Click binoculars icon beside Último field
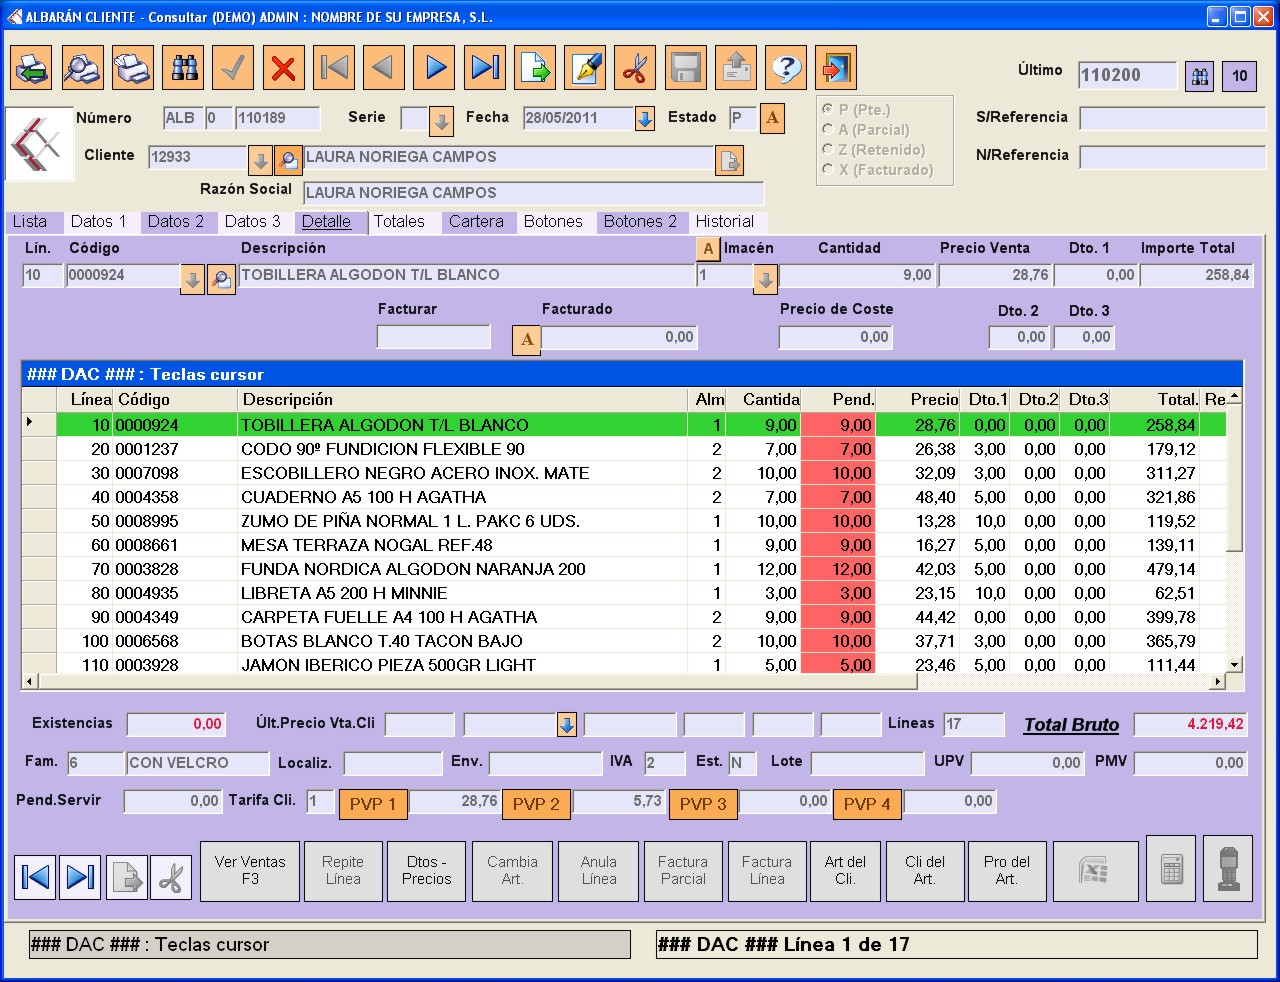The height and width of the screenshot is (982, 1280). pos(1200,76)
